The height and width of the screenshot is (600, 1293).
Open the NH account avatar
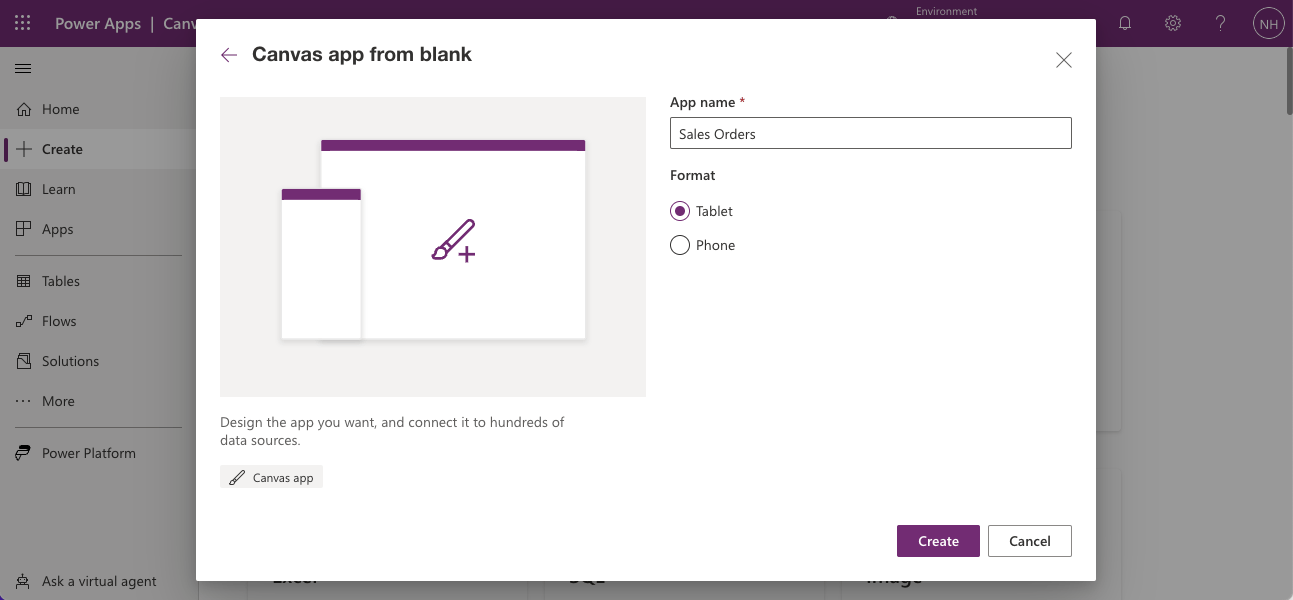[1268, 23]
